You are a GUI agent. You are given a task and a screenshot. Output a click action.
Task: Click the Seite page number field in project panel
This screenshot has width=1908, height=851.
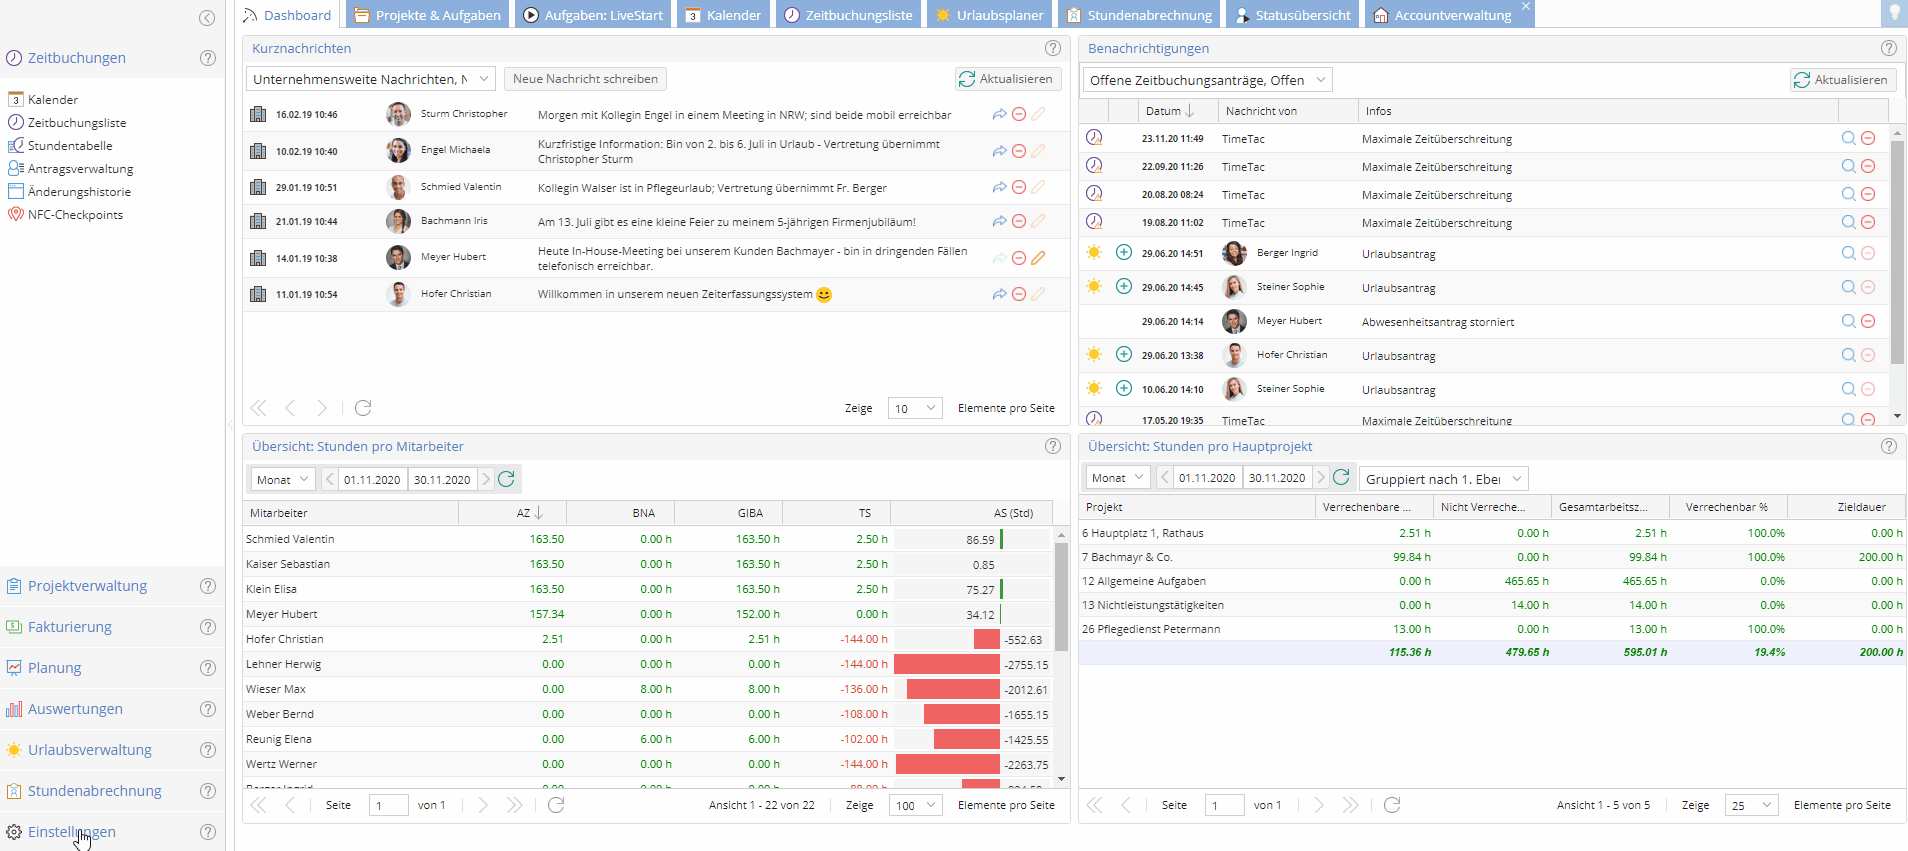pyautogui.click(x=1223, y=805)
